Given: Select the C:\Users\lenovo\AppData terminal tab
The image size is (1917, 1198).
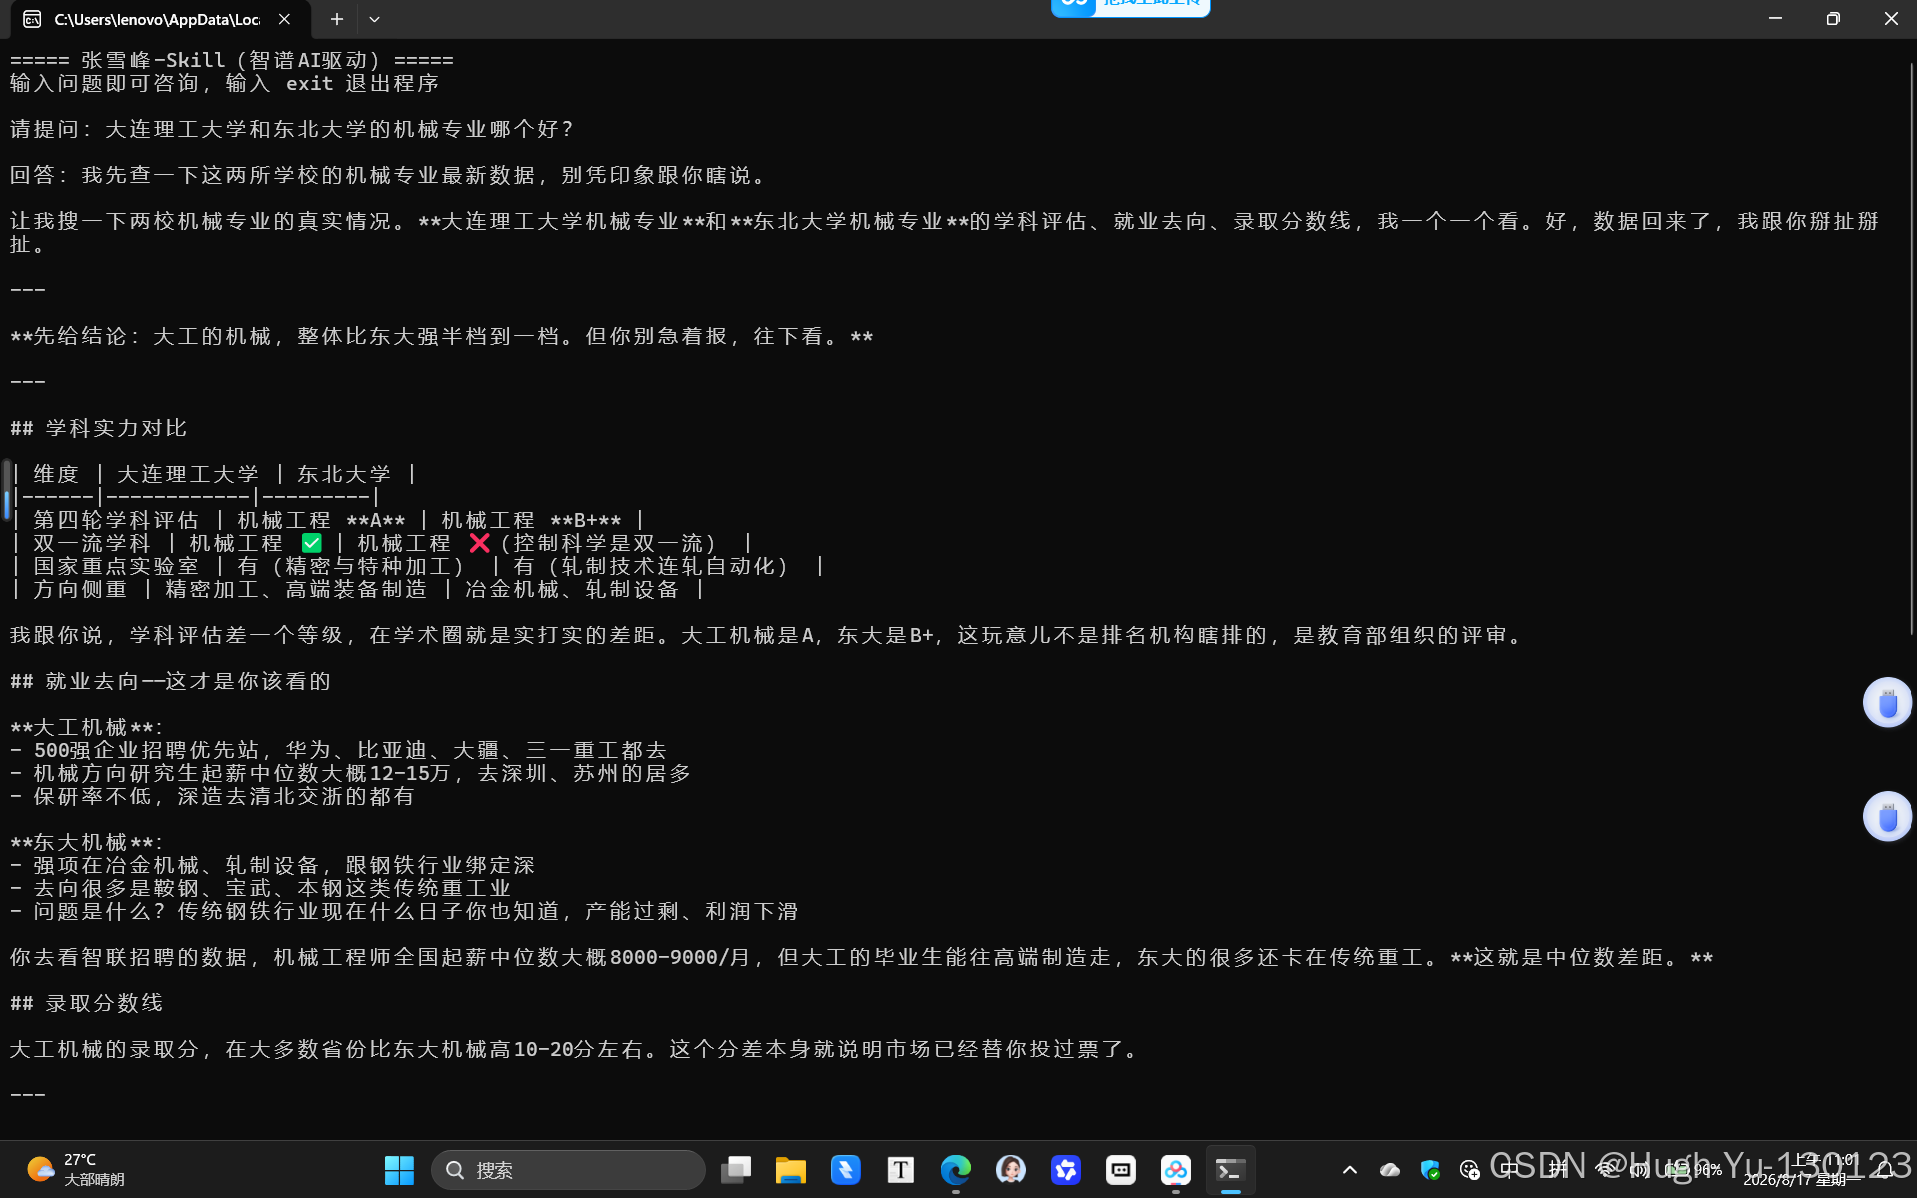Looking at the screenshot, I should 159,19.
